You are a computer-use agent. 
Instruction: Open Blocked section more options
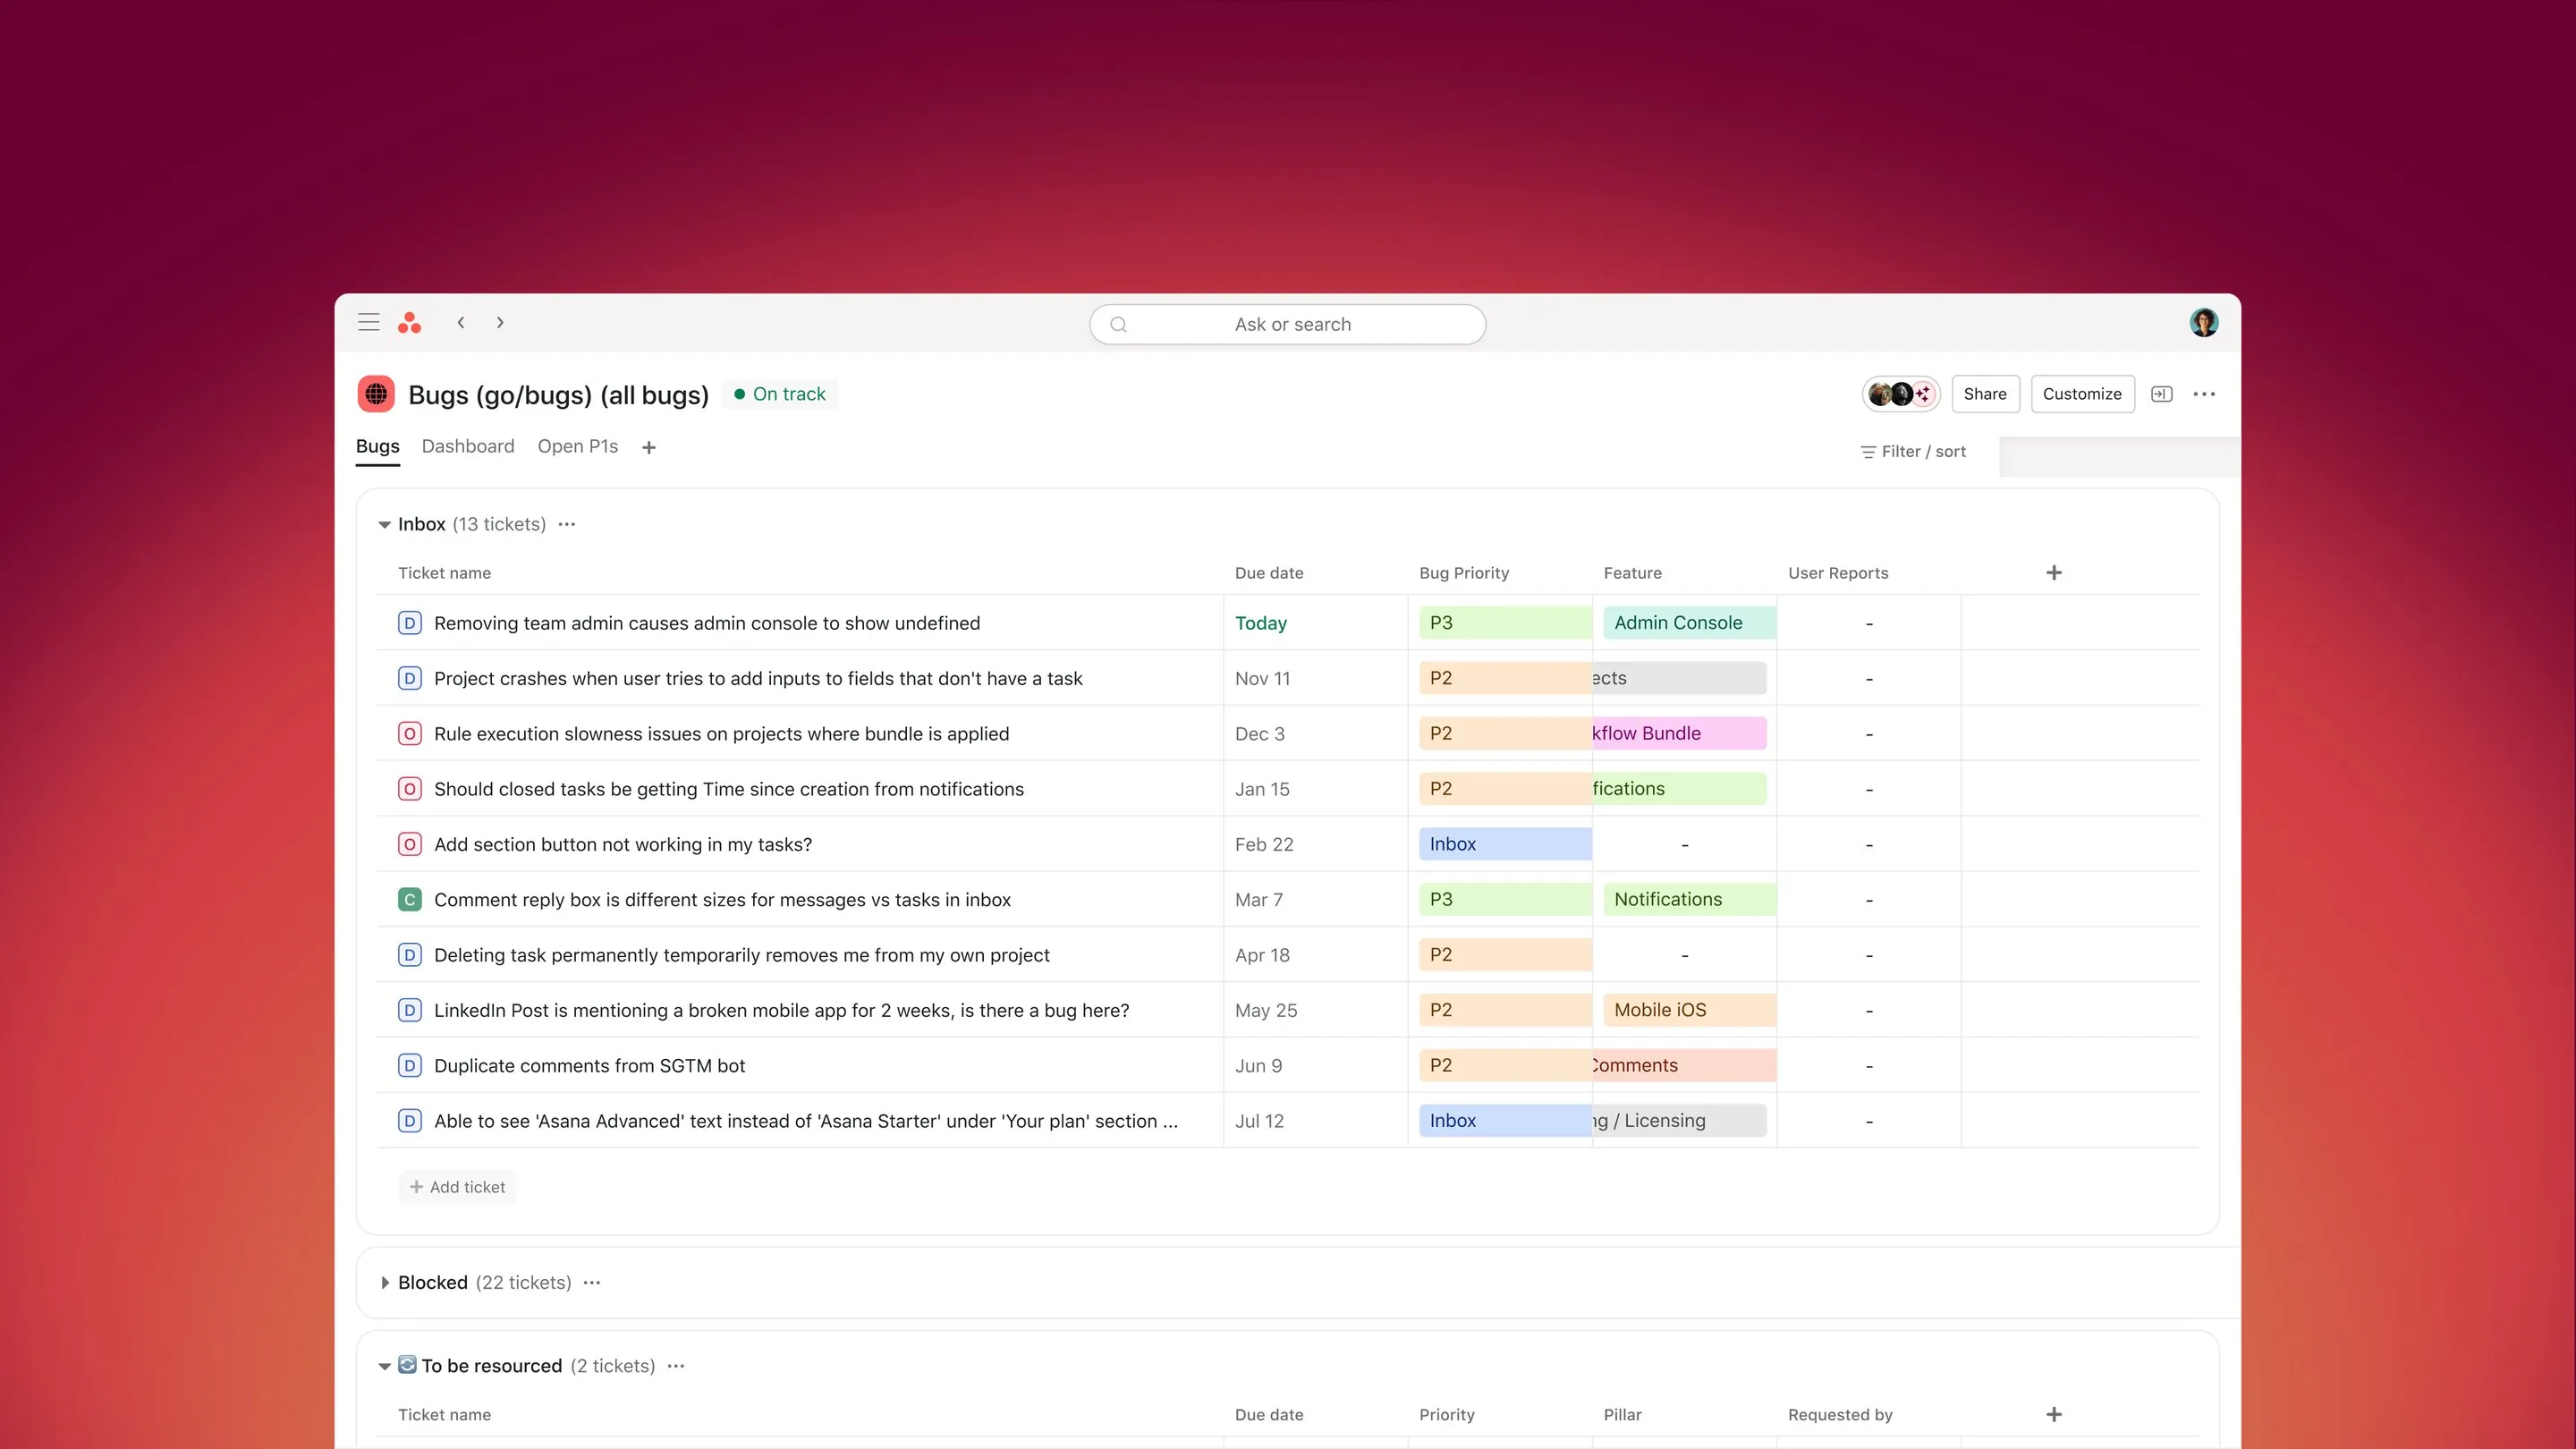(x=592, y=1282)
